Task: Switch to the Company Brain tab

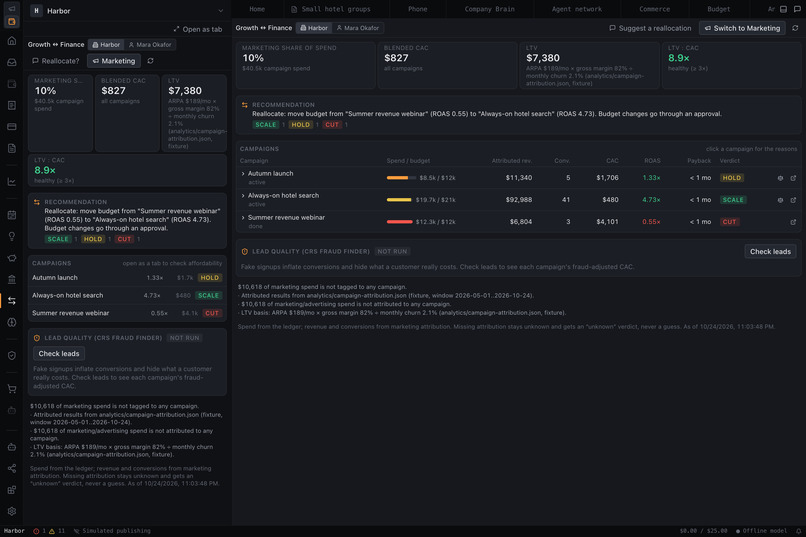Action: [x=489, y=9]
